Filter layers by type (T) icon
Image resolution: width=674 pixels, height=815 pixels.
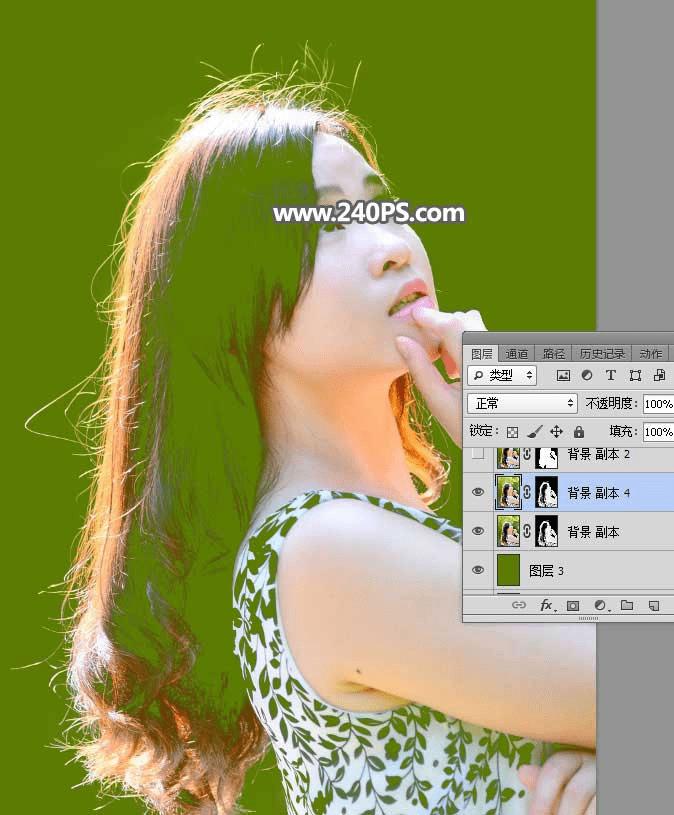611,375
